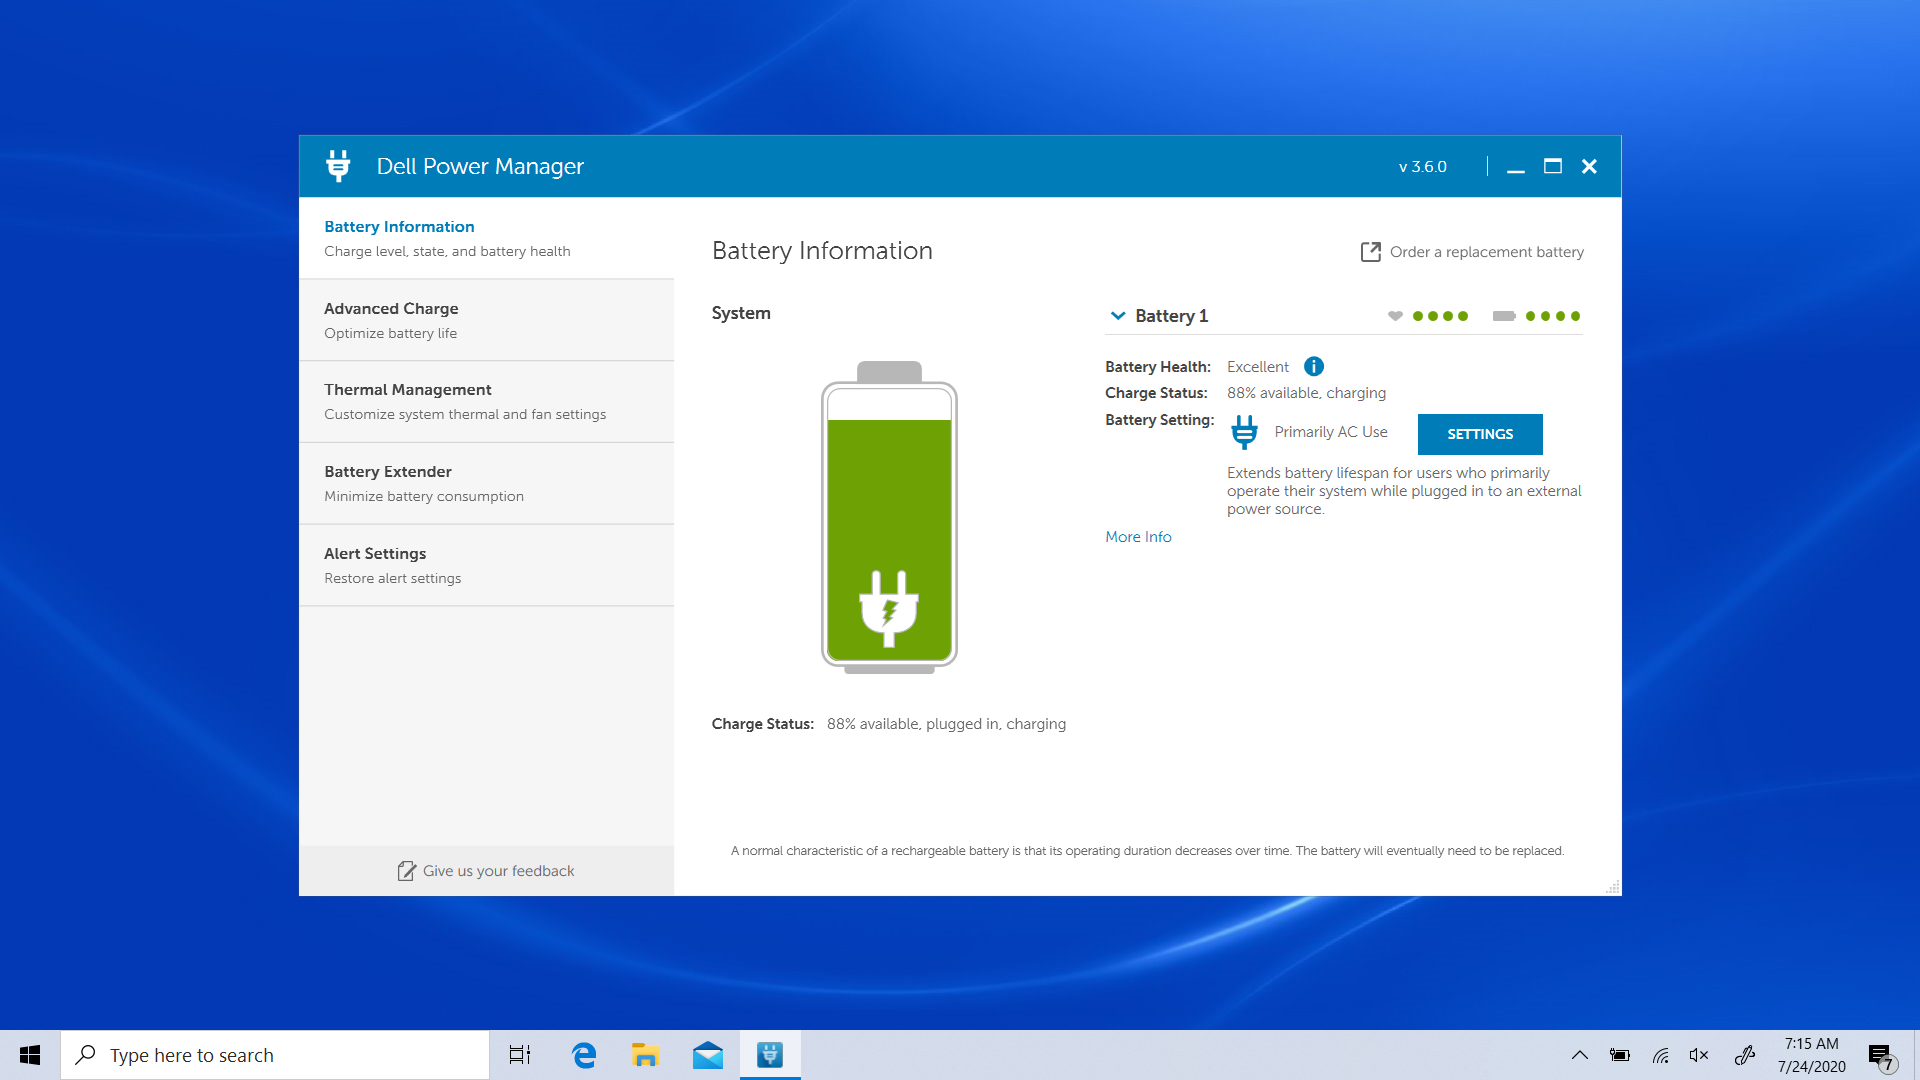Click the version v 3.6.0 label

tap(1422, 167)
